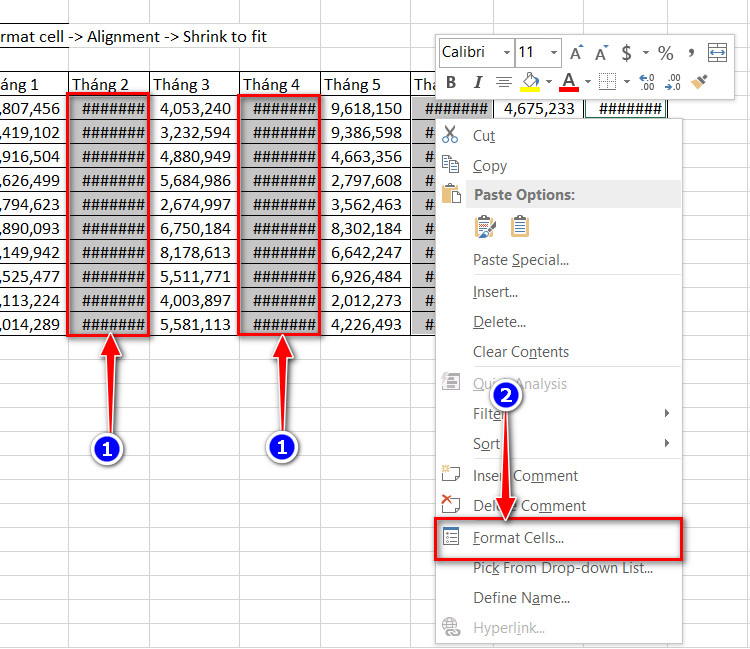Select the Tháng 3 header cell
This screenshot has height=649, width=750.
[194, 84]
